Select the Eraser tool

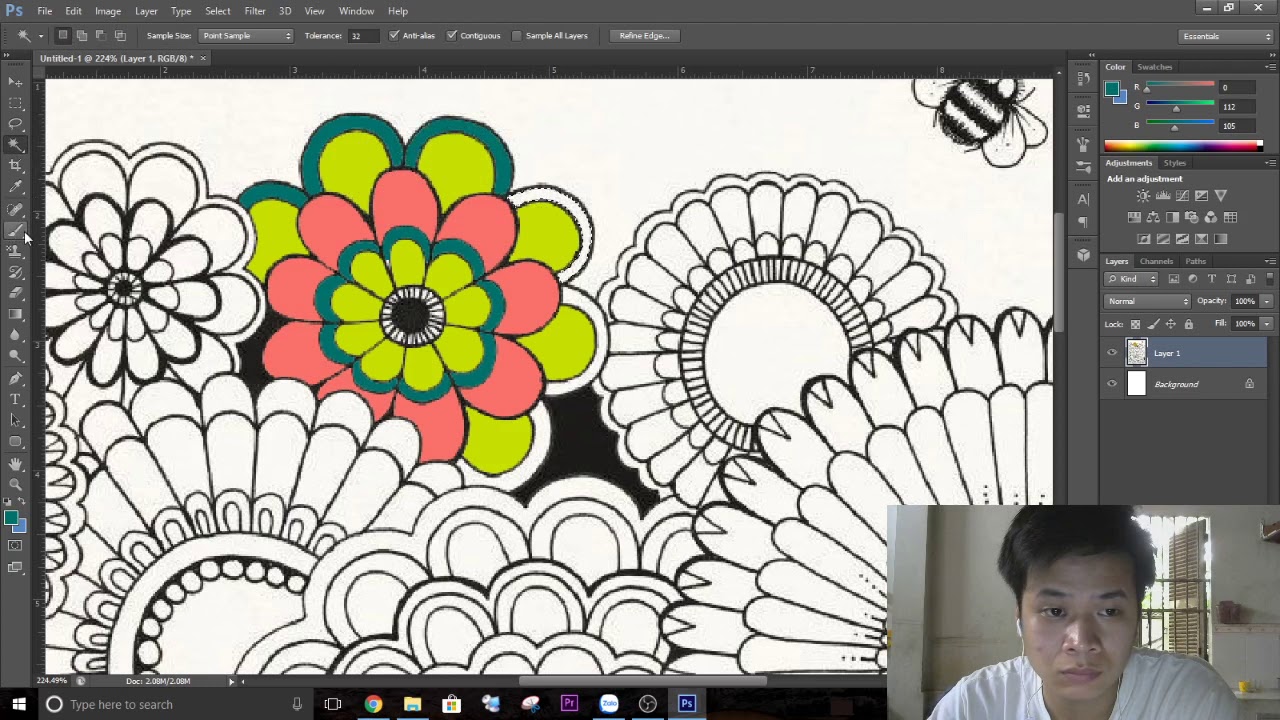point(15,293)
